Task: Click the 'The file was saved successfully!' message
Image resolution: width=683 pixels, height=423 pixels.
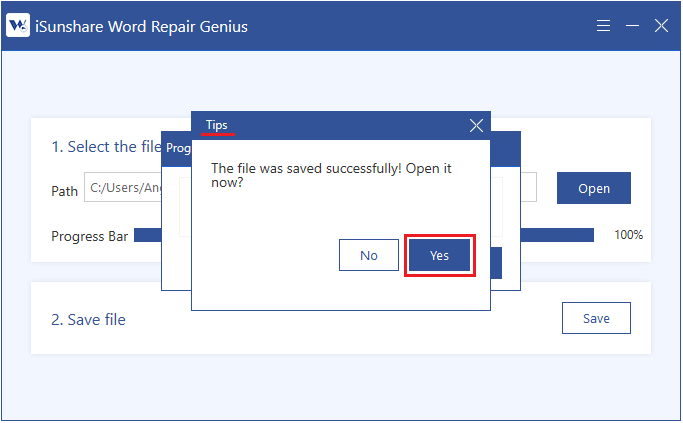Action: (331, 175)
